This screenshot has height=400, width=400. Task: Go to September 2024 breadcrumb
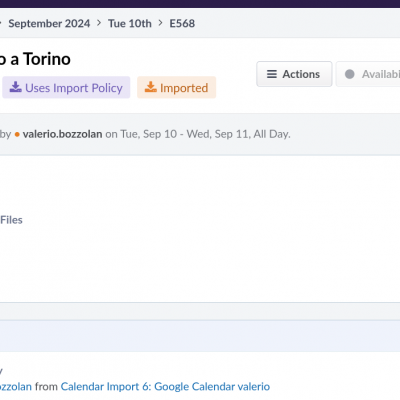pyautogui.click(x=49, y=23)
